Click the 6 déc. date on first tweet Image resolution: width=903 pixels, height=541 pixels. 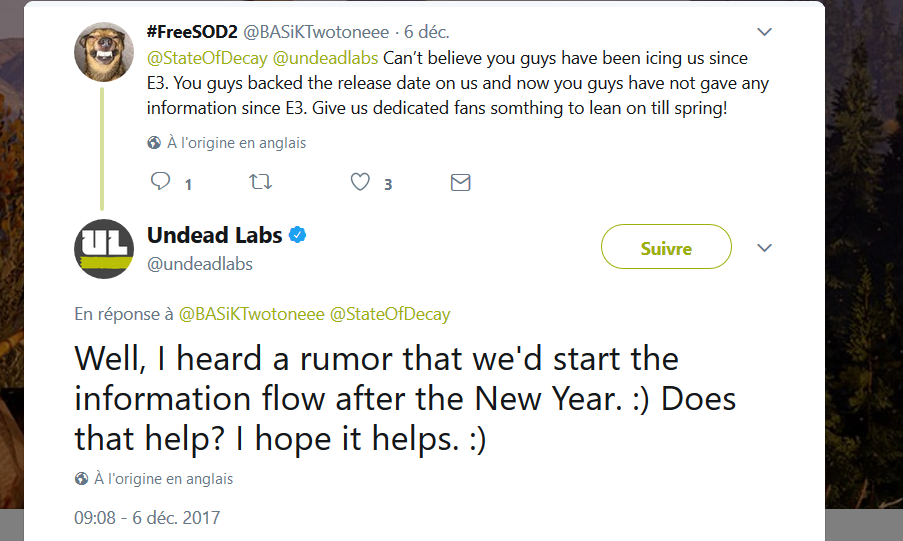point(427,32)
